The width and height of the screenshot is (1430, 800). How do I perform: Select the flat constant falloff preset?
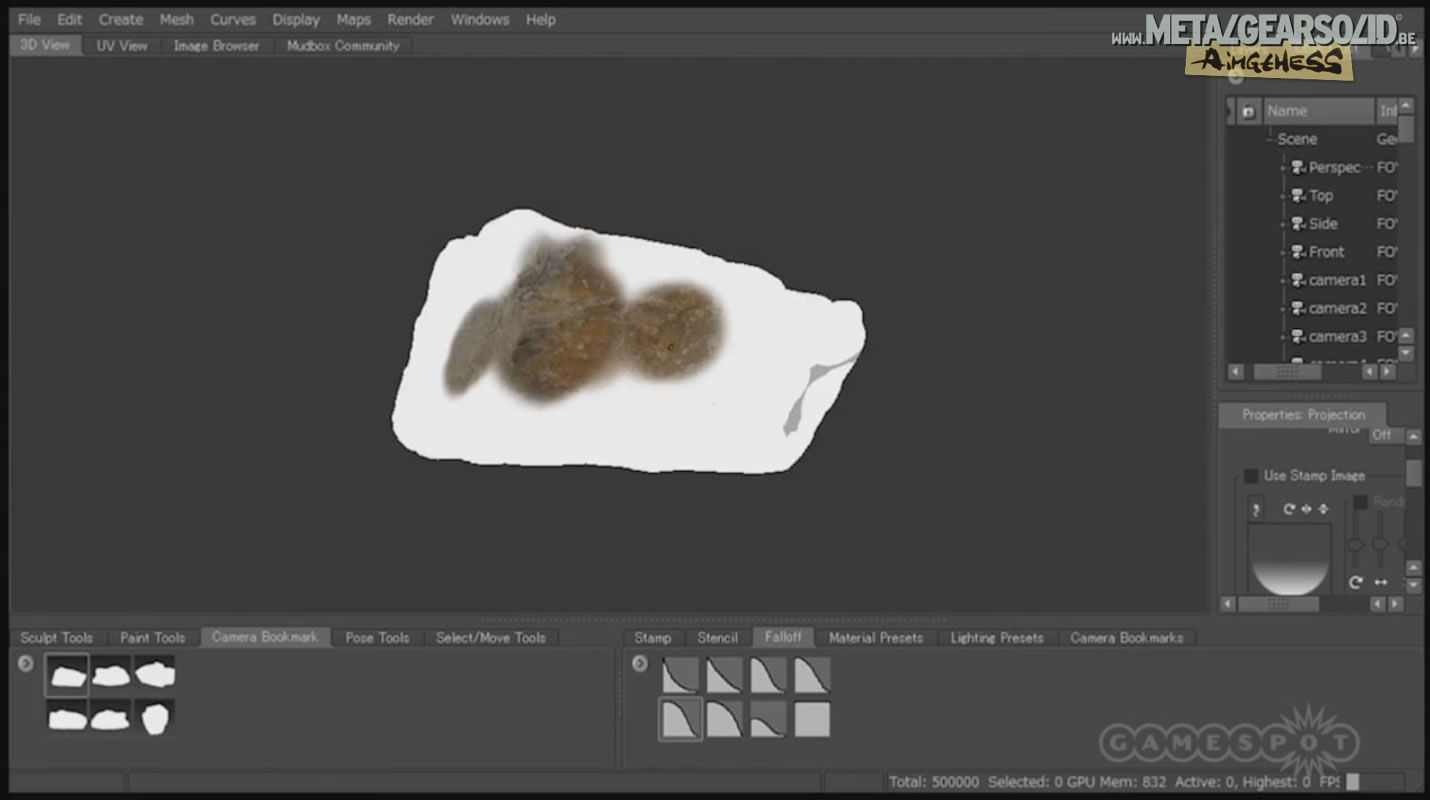pos(812,719)
